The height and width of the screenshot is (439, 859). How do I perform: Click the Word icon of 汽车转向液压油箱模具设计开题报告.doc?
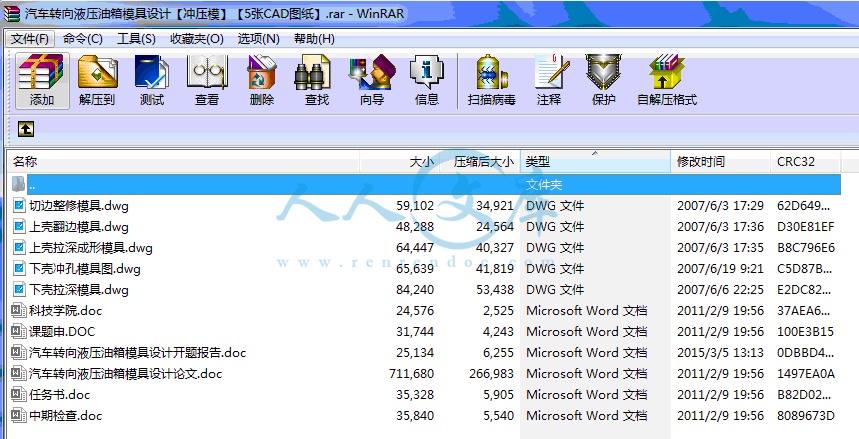pyautogui.click(x=19, y=352)
